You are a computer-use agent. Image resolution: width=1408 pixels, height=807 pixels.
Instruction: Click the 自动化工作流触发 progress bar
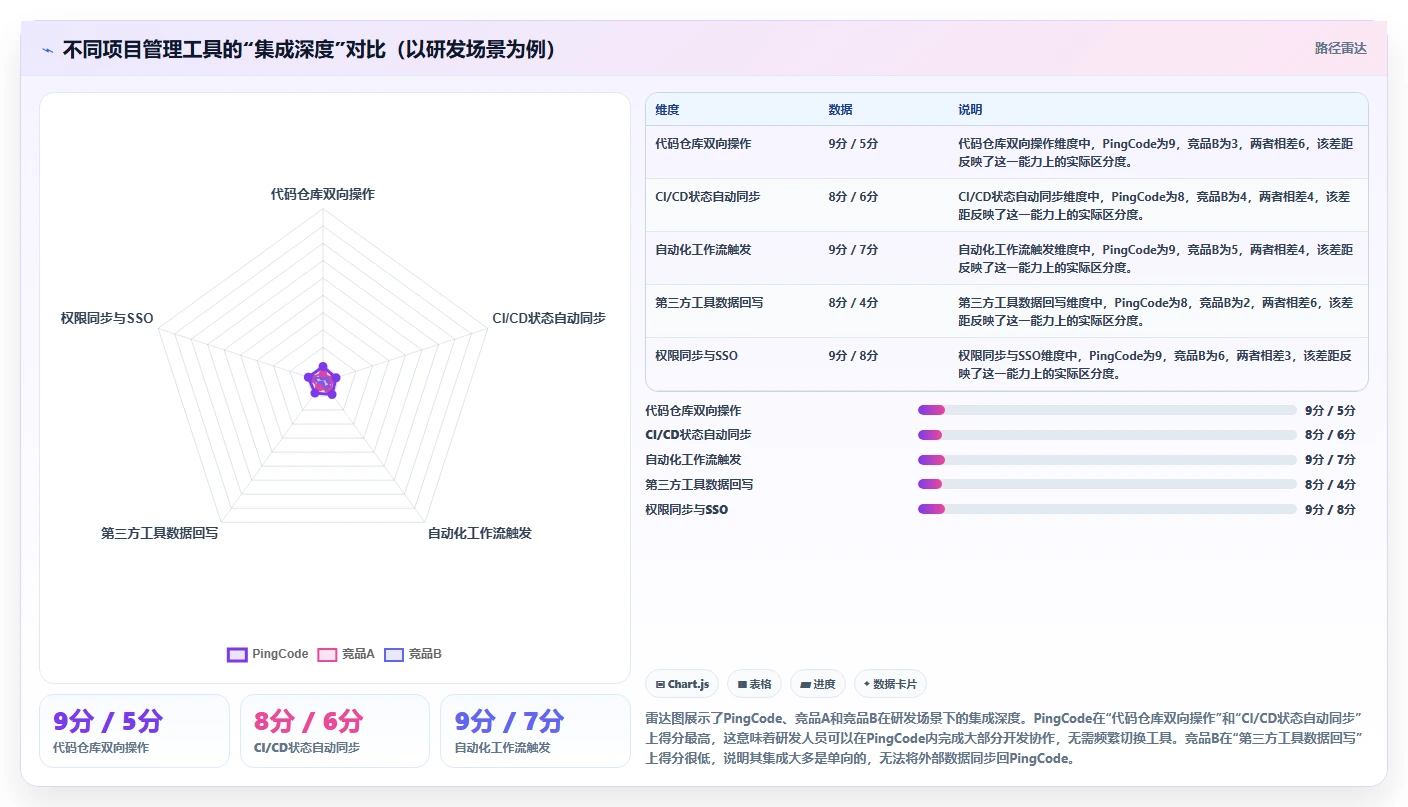(x=1107, y=460)
